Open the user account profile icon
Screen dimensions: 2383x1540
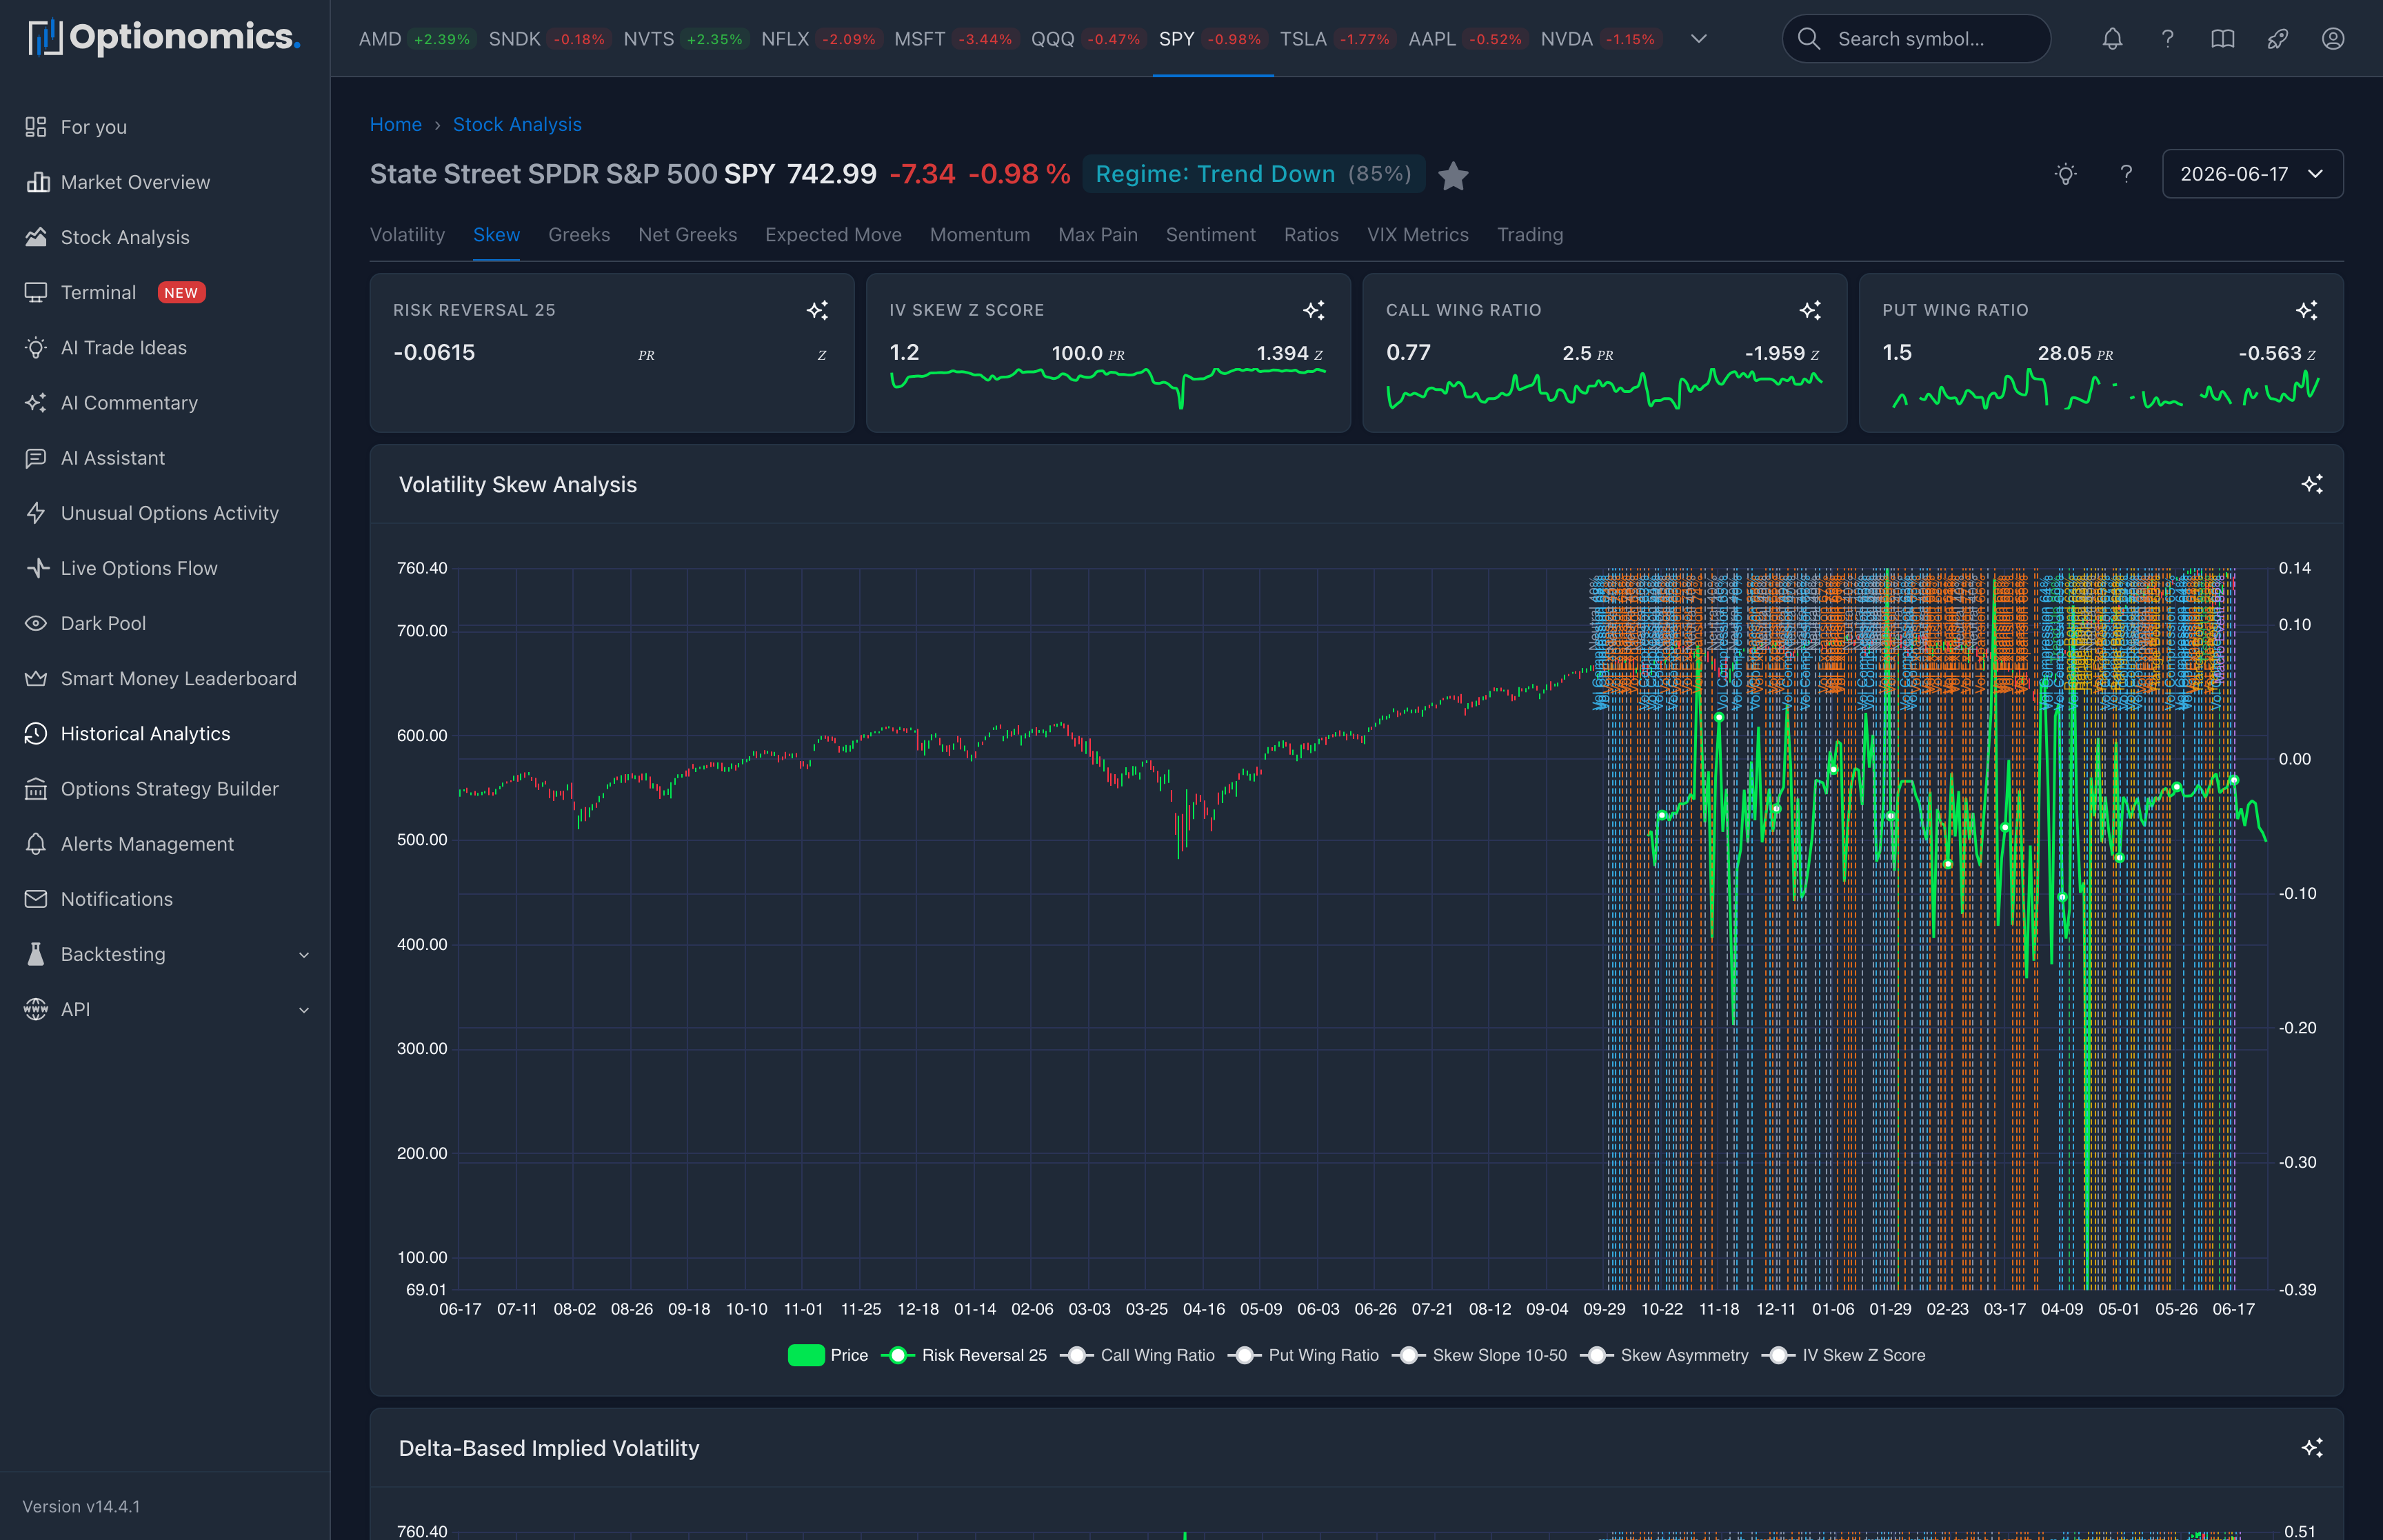(x=2332, y=39)
